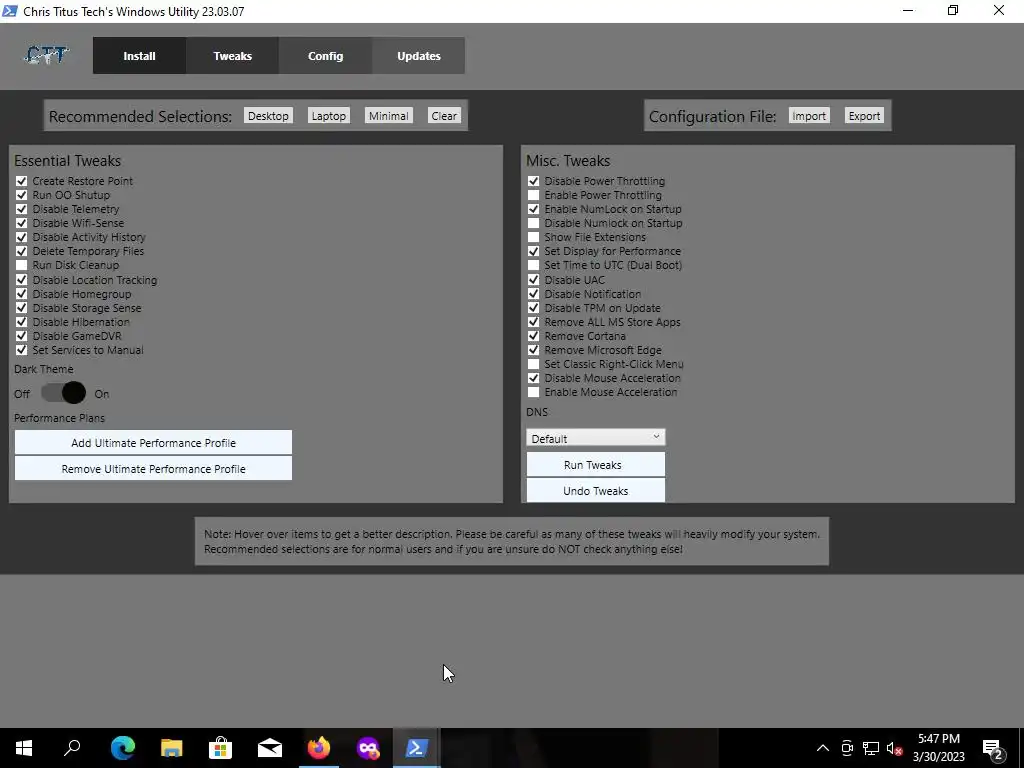
Task: Show hidden system tray icons
Action: [823, 748]
